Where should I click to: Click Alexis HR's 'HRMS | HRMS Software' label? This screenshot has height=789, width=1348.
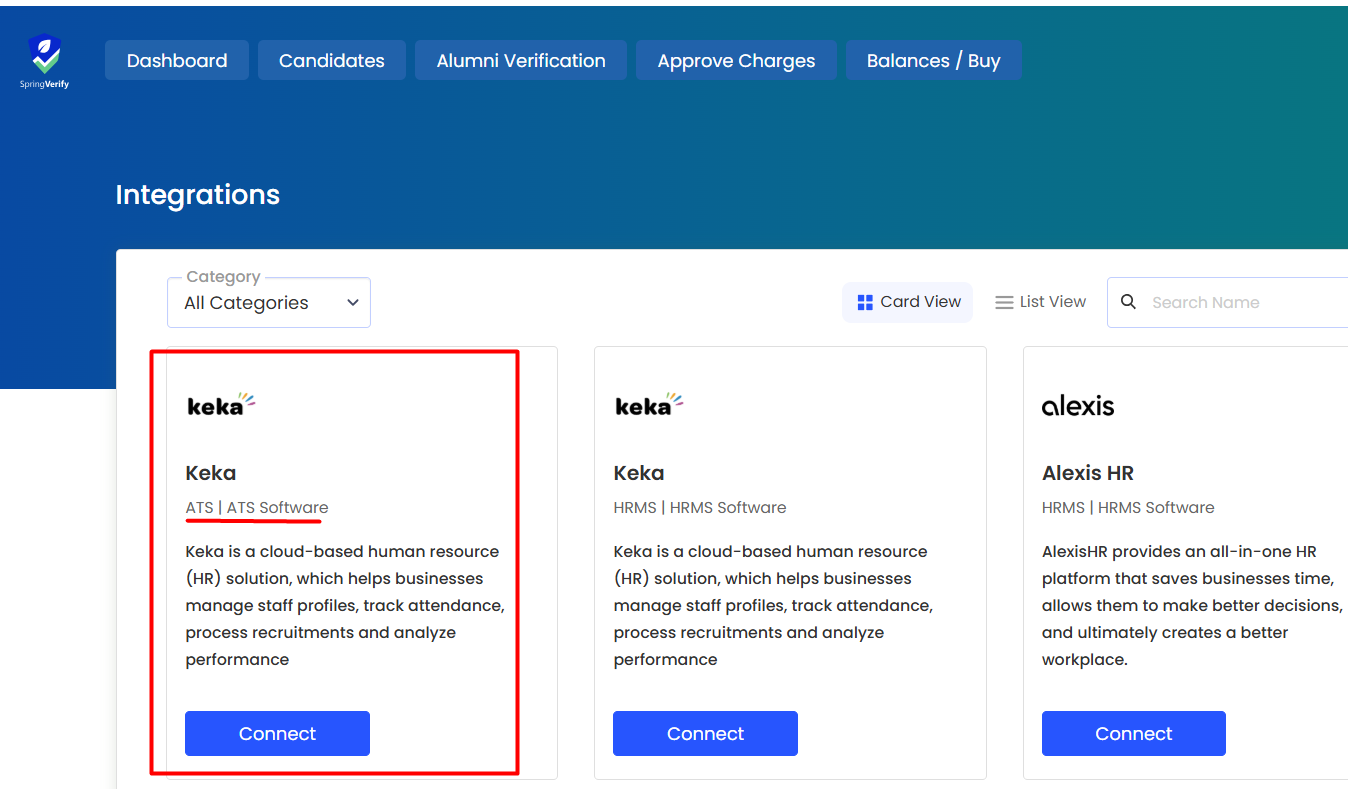(1128, 507)
